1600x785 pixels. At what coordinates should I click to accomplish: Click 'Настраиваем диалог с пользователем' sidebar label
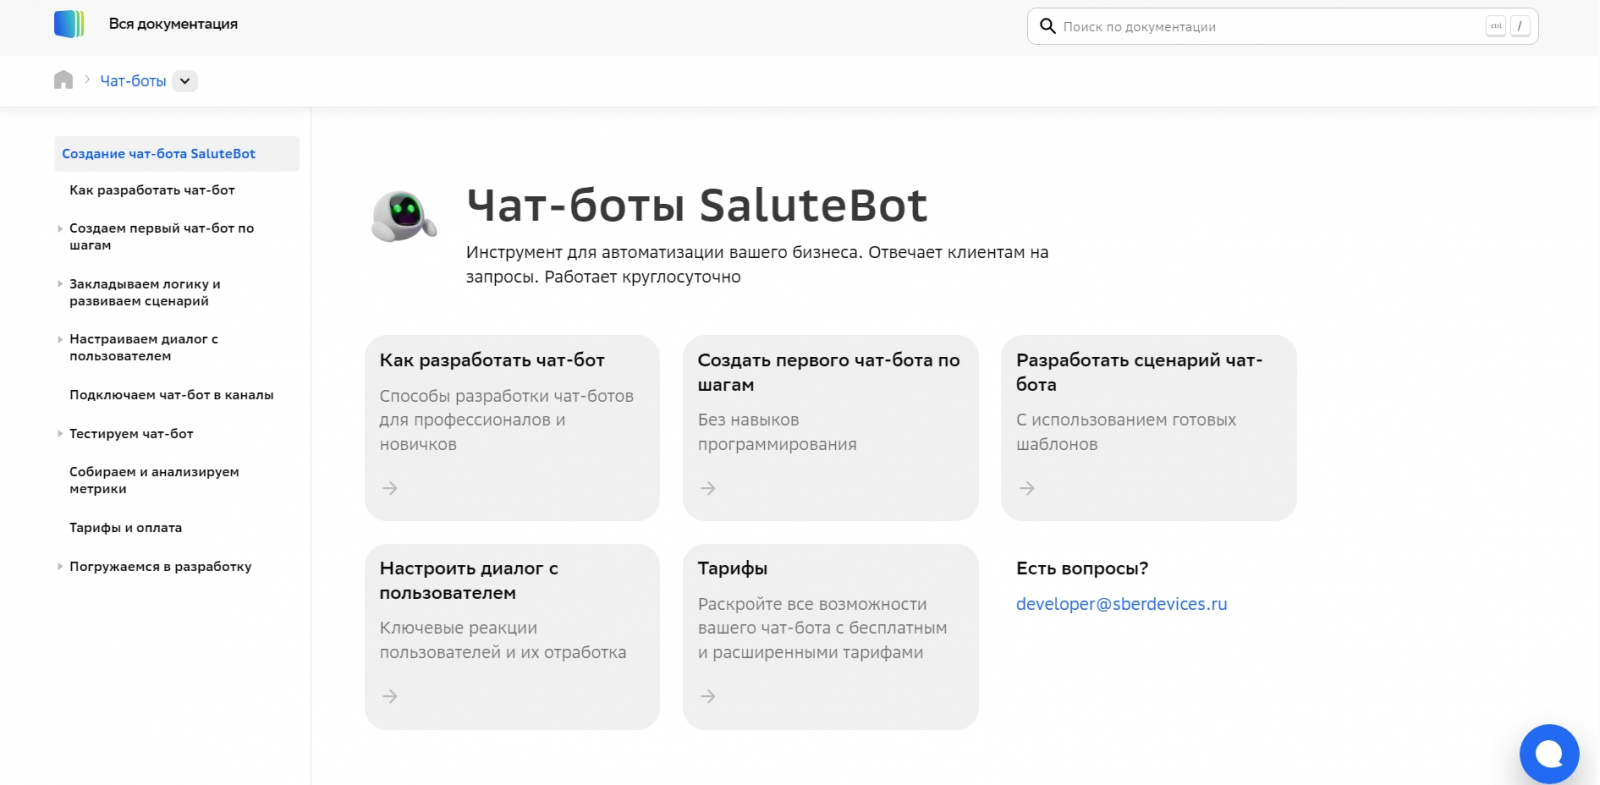pyautogui.click(x=143, y=348)
